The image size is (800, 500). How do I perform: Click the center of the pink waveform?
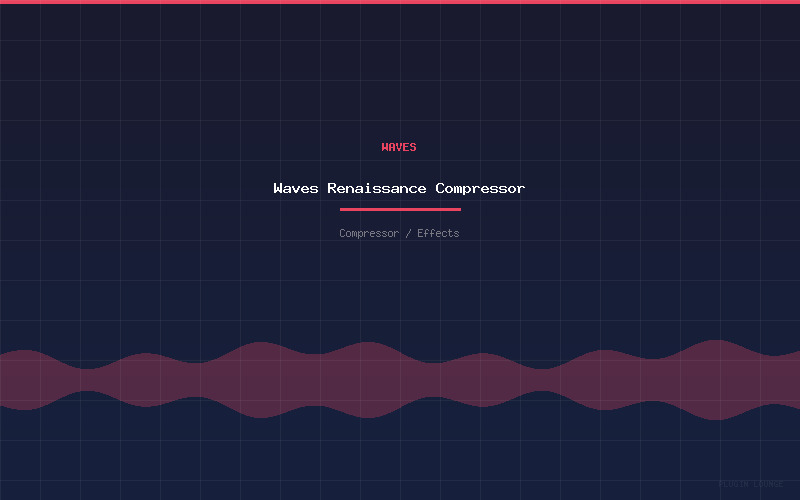click(x=400, y=380)
